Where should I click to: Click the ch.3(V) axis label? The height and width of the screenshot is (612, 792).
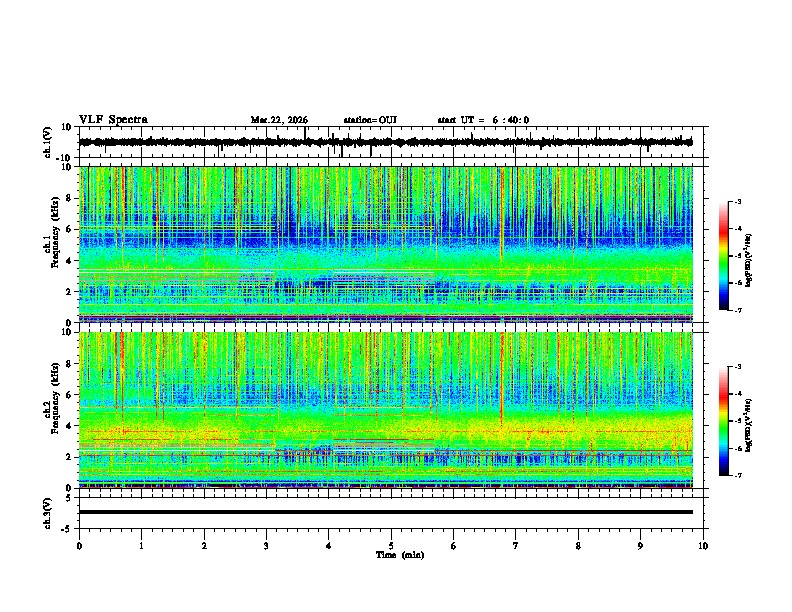point(48,513)
